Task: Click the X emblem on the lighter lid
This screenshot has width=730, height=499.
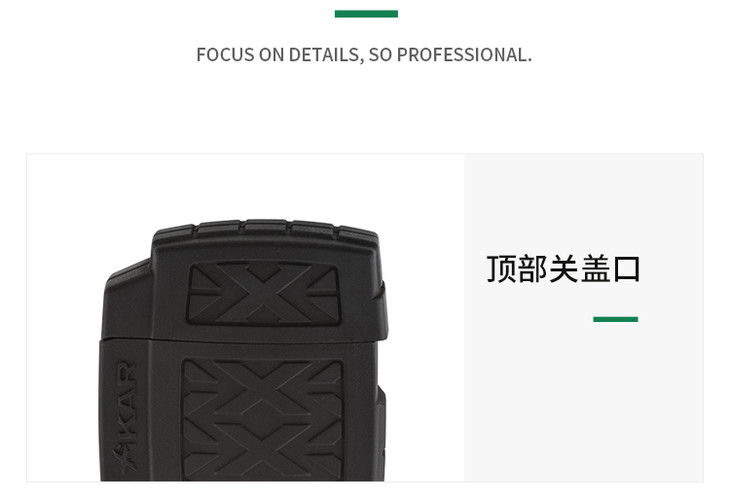Action: pos(264,293)
